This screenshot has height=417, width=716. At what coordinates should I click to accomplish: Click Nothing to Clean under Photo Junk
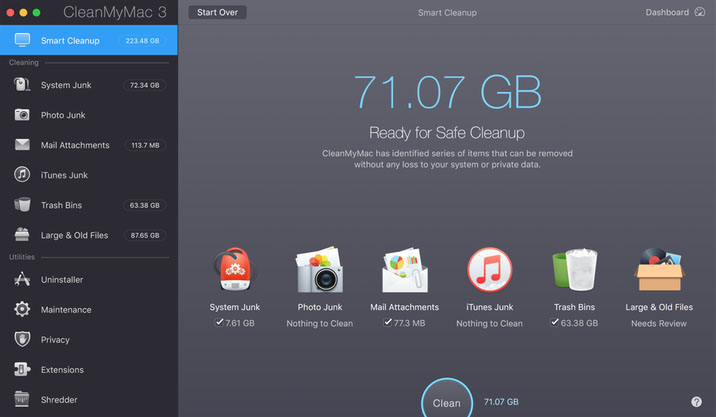tap(320, 323)
